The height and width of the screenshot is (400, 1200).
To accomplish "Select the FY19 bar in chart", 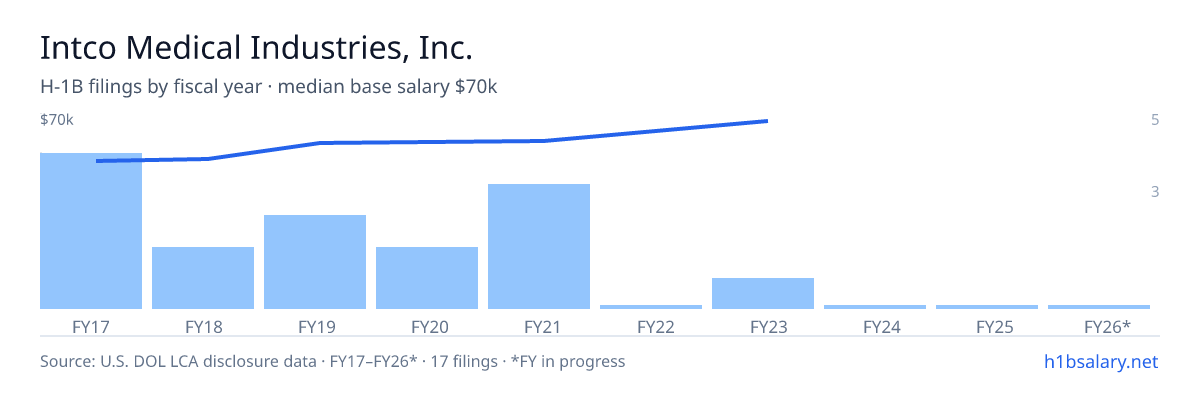I will [315, 262].
